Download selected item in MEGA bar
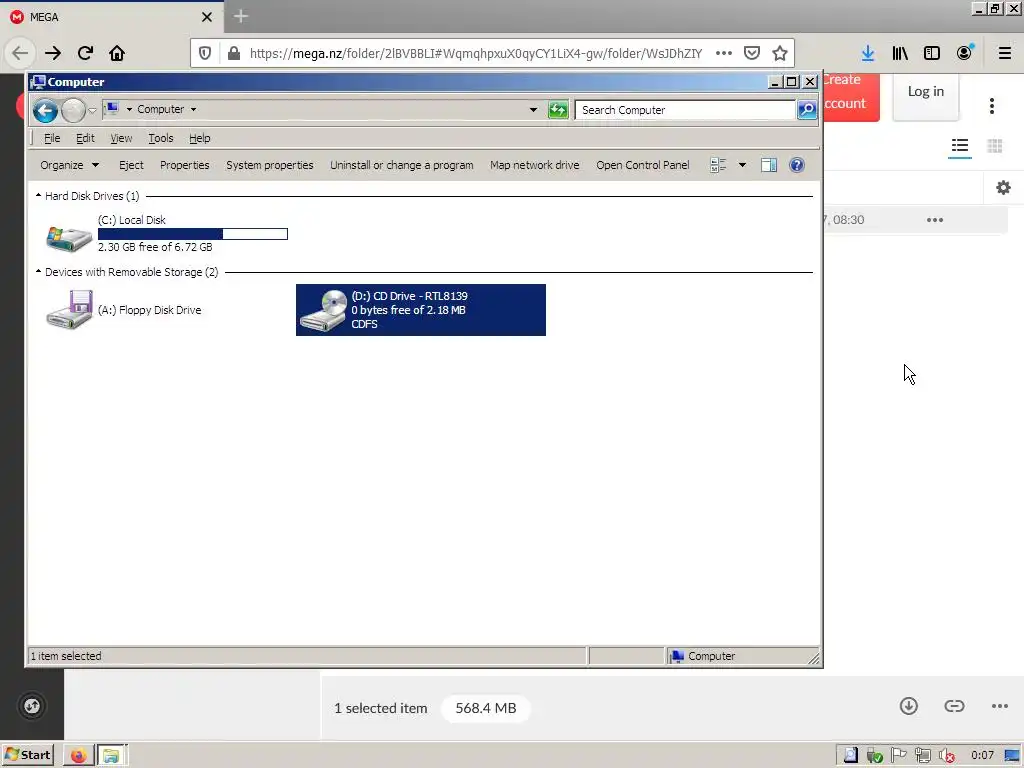Viewport: 1024px width, 768px height. (x=908, y=706)
